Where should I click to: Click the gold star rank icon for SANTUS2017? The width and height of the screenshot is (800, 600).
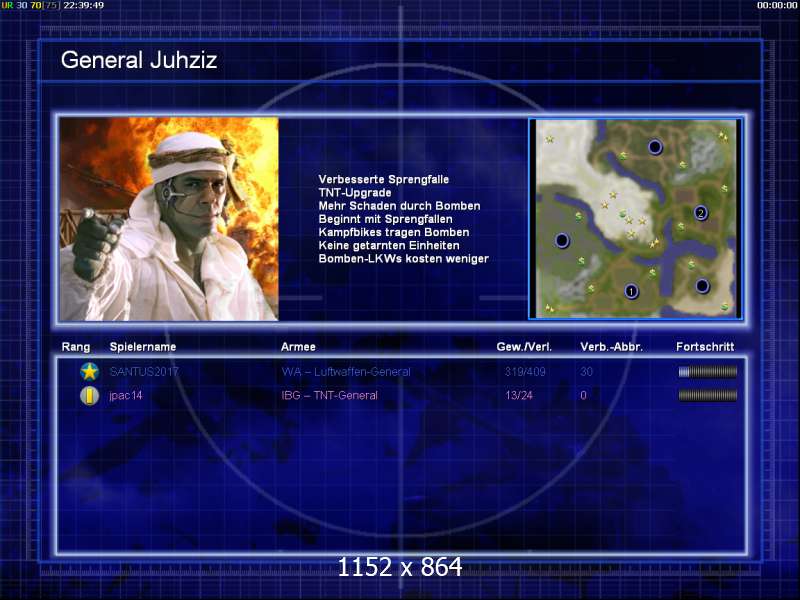(x=89, y=371)
